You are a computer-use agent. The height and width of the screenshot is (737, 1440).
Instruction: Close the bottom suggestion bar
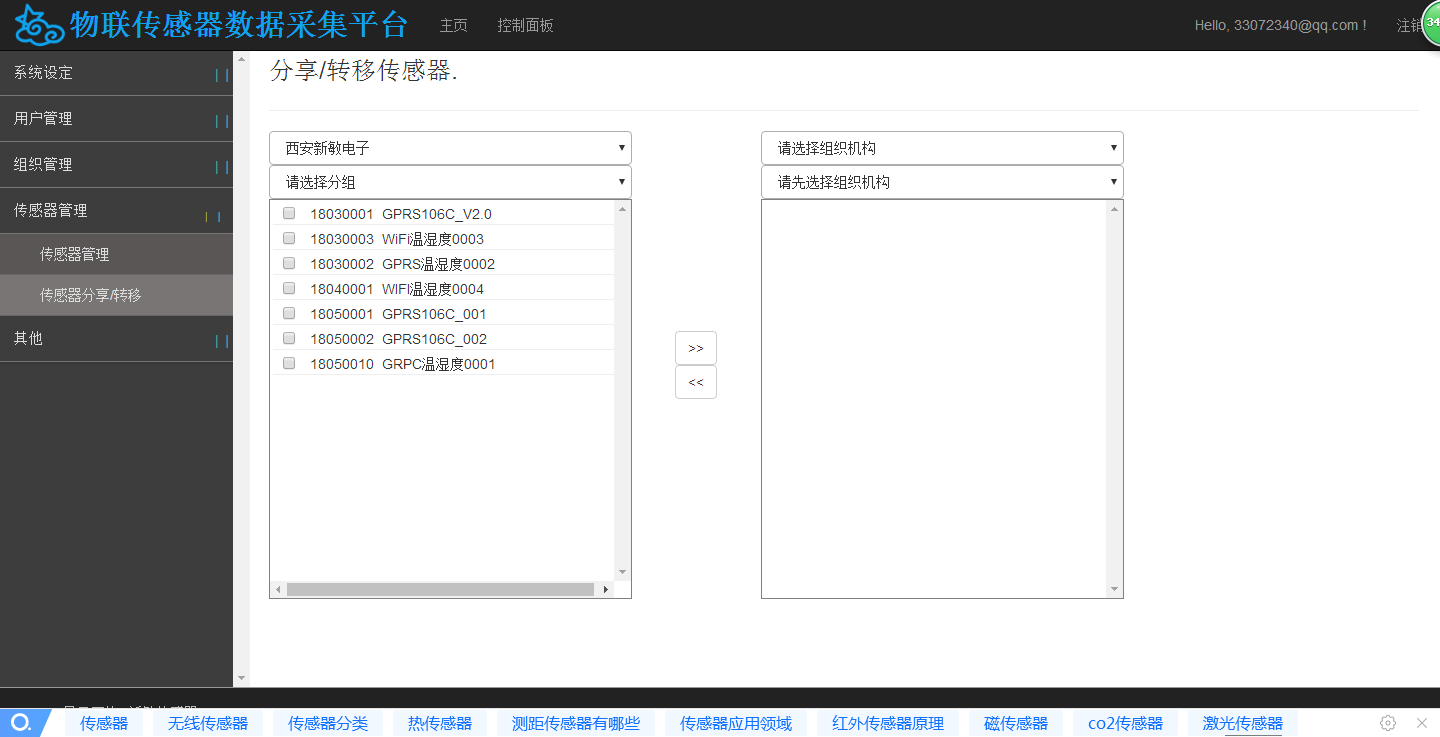click(1422, 723)
